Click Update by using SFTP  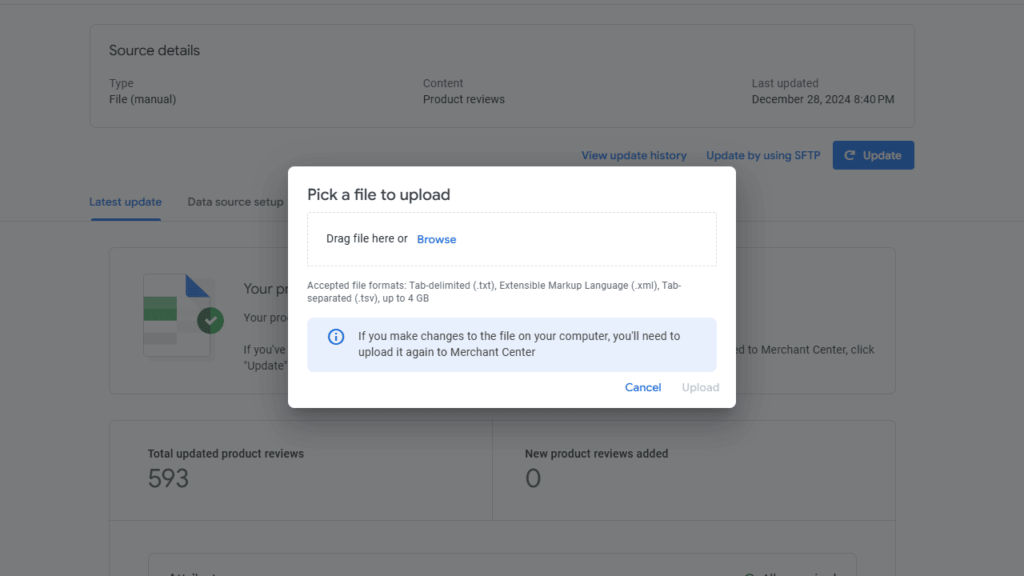(x=762, y=155)
